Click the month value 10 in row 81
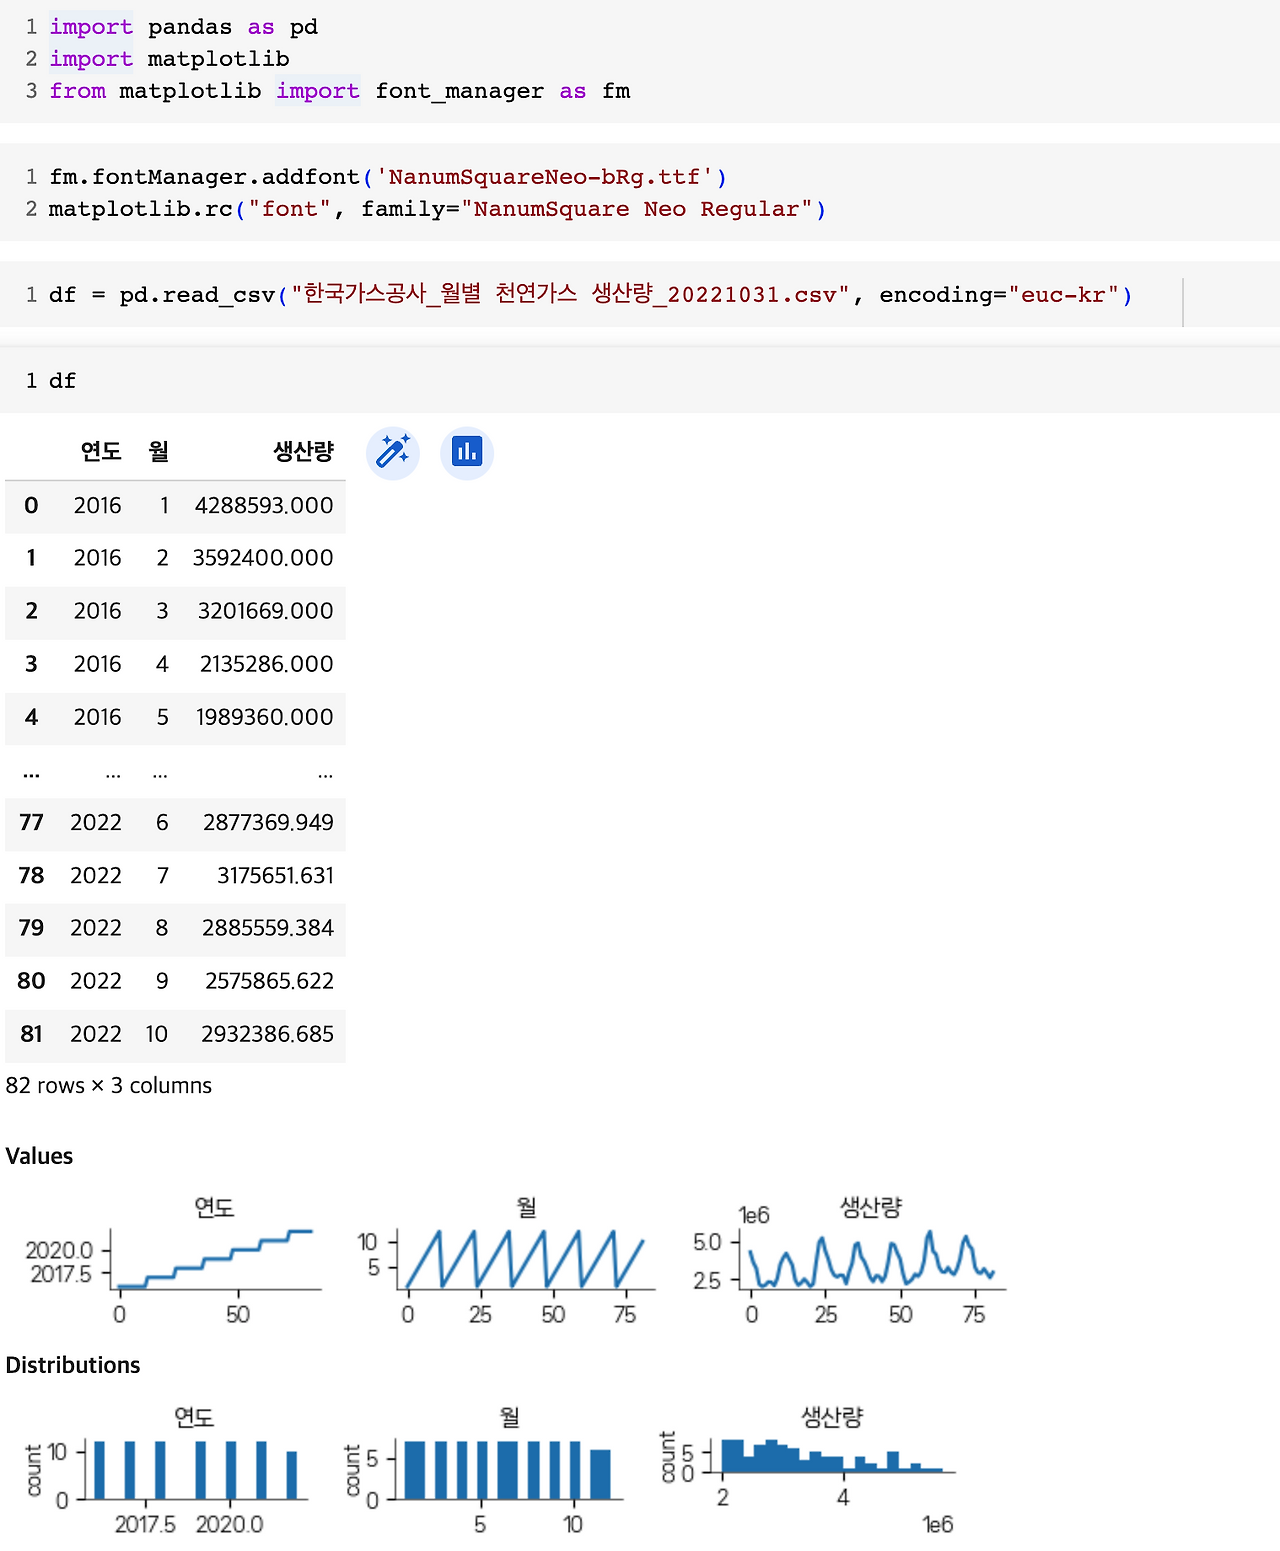1280x1551 pixels. [157, 1034]
